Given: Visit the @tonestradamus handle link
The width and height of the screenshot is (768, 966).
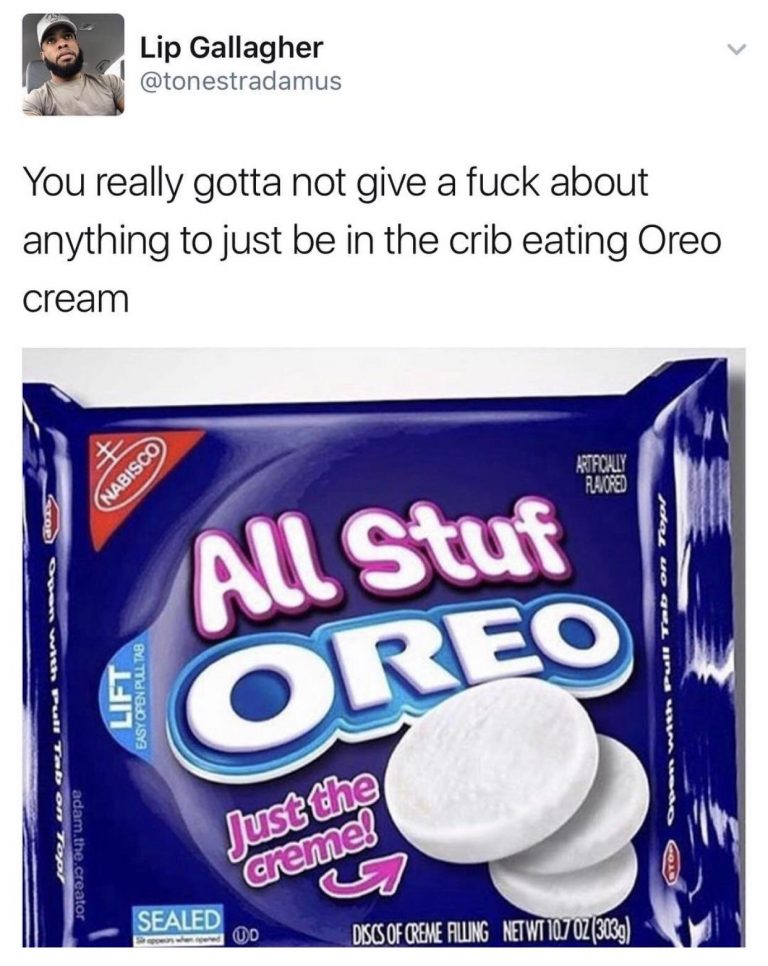Looking at the screenshot, I should 241,81.
